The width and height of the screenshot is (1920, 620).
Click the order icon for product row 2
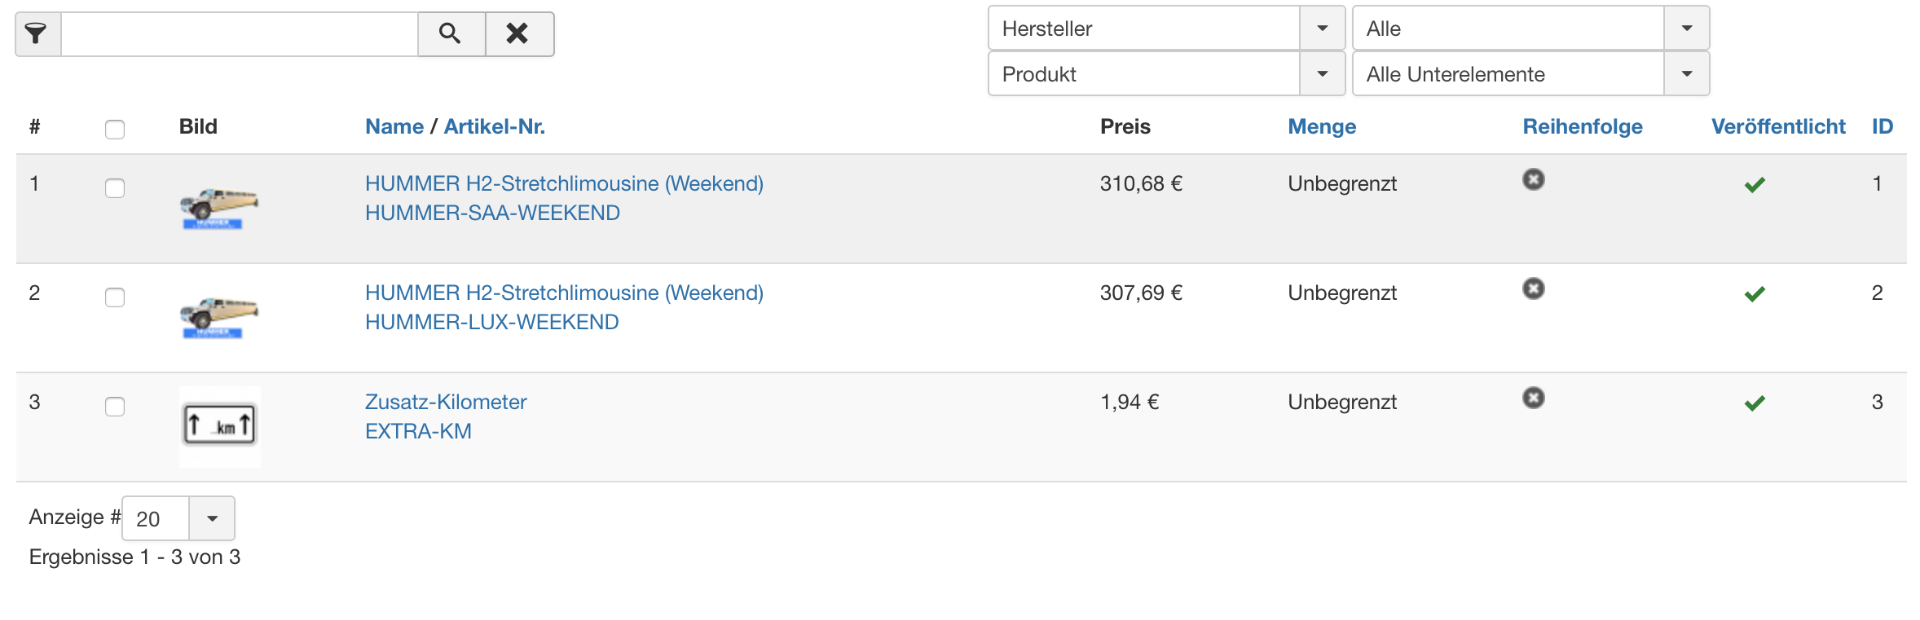point(1533,289)
